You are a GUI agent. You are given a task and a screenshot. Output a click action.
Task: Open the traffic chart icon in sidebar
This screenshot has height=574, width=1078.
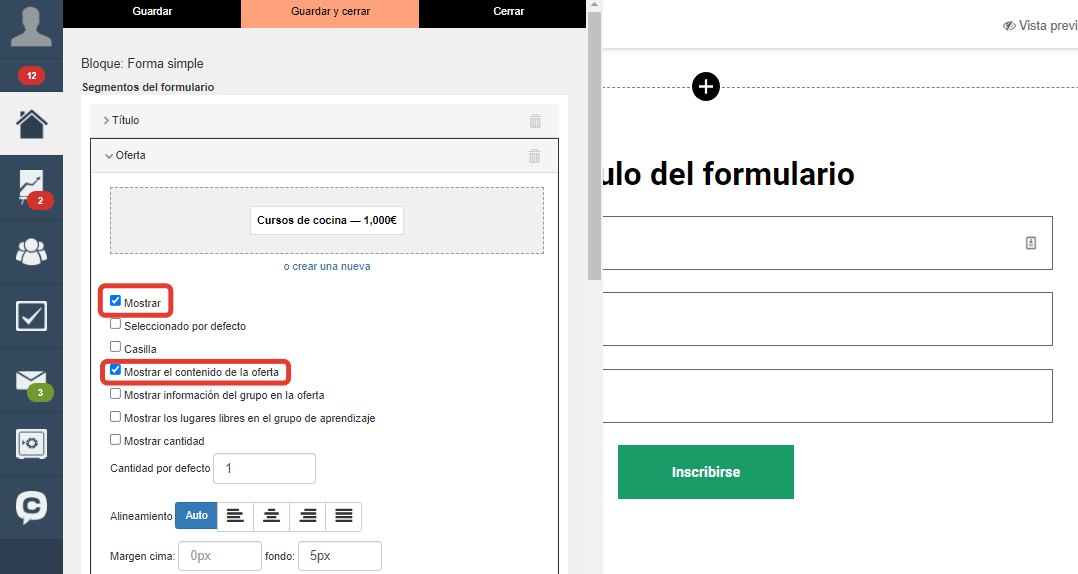coord(32,188)
